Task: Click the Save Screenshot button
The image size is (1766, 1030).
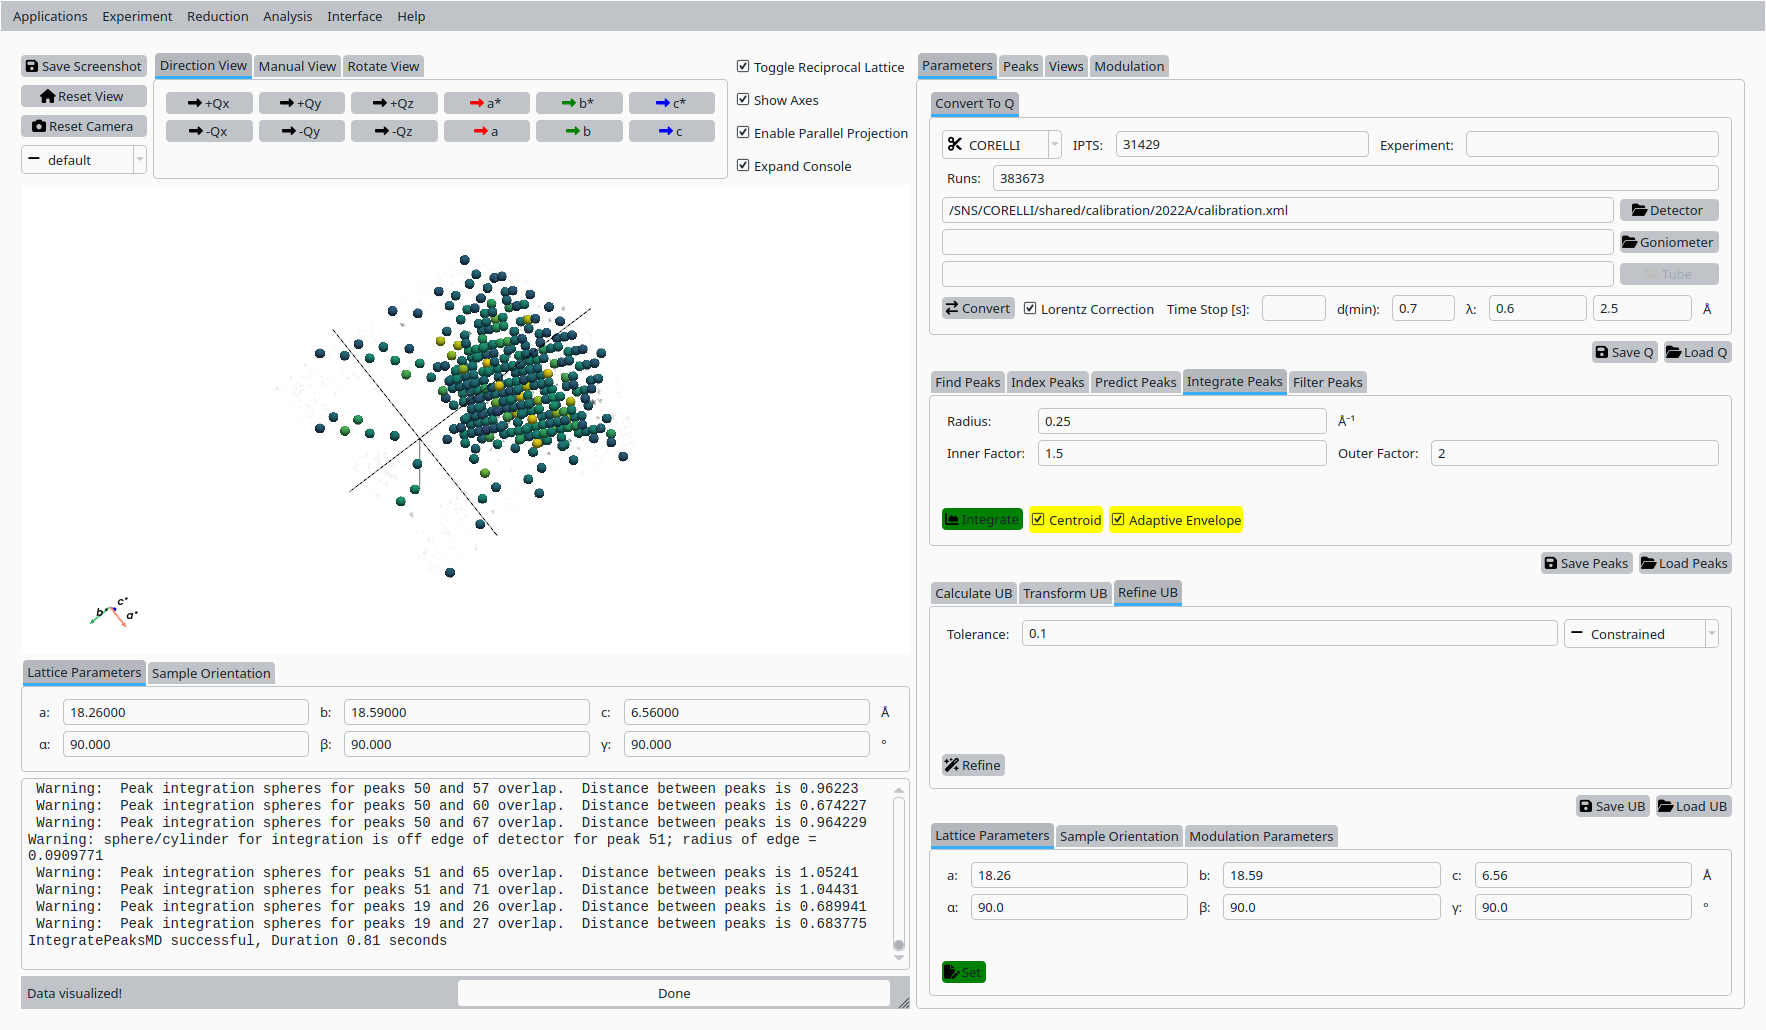Action: [x=84, y=66]
